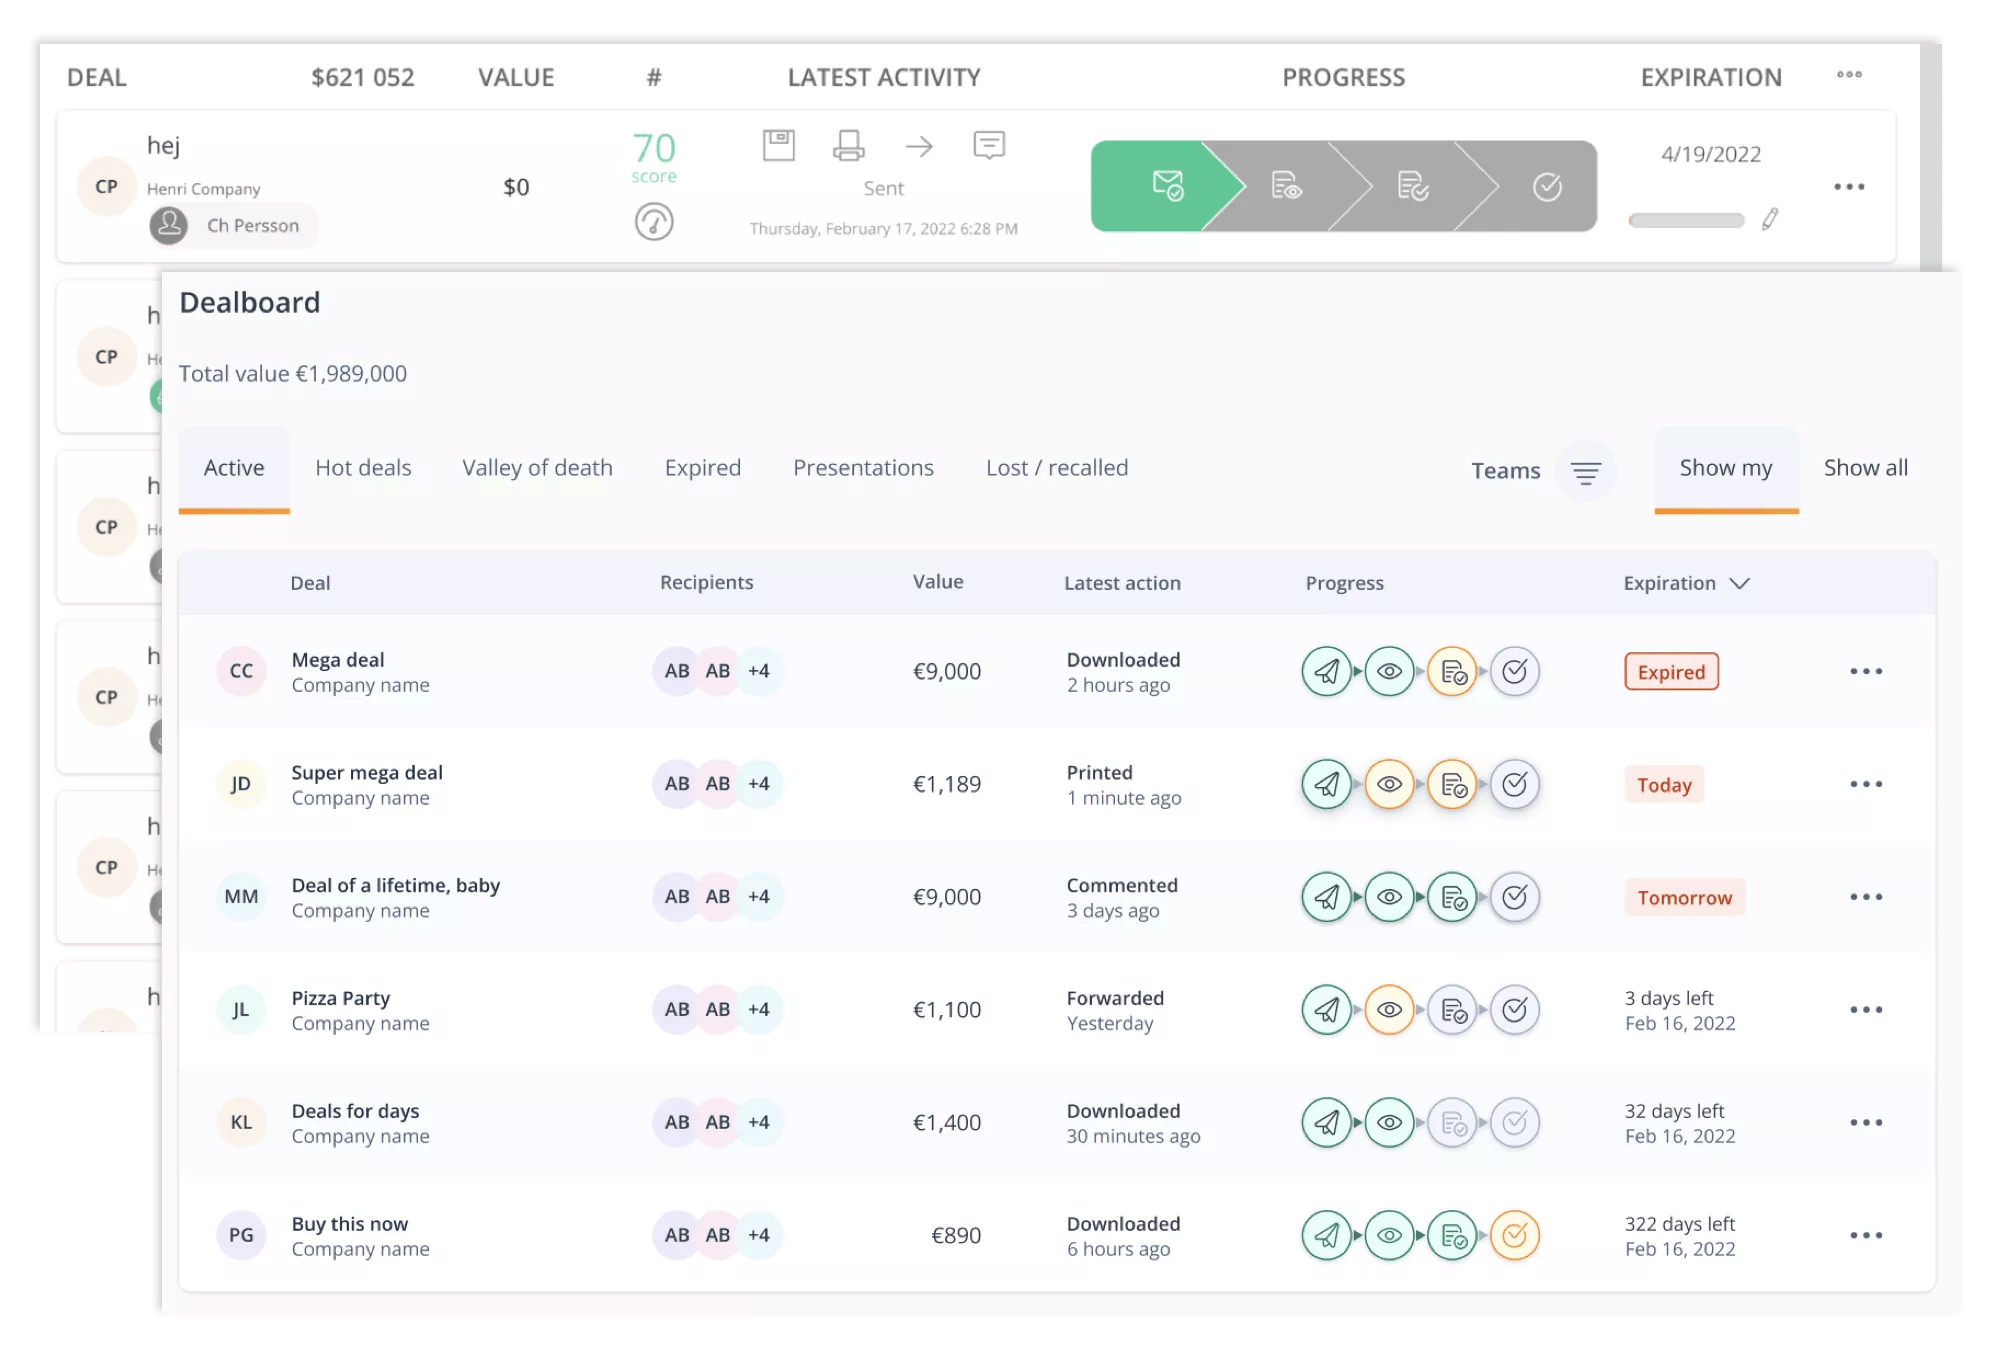Click the orange signed checkmark icon for Buy this now

point(1514,1236)
